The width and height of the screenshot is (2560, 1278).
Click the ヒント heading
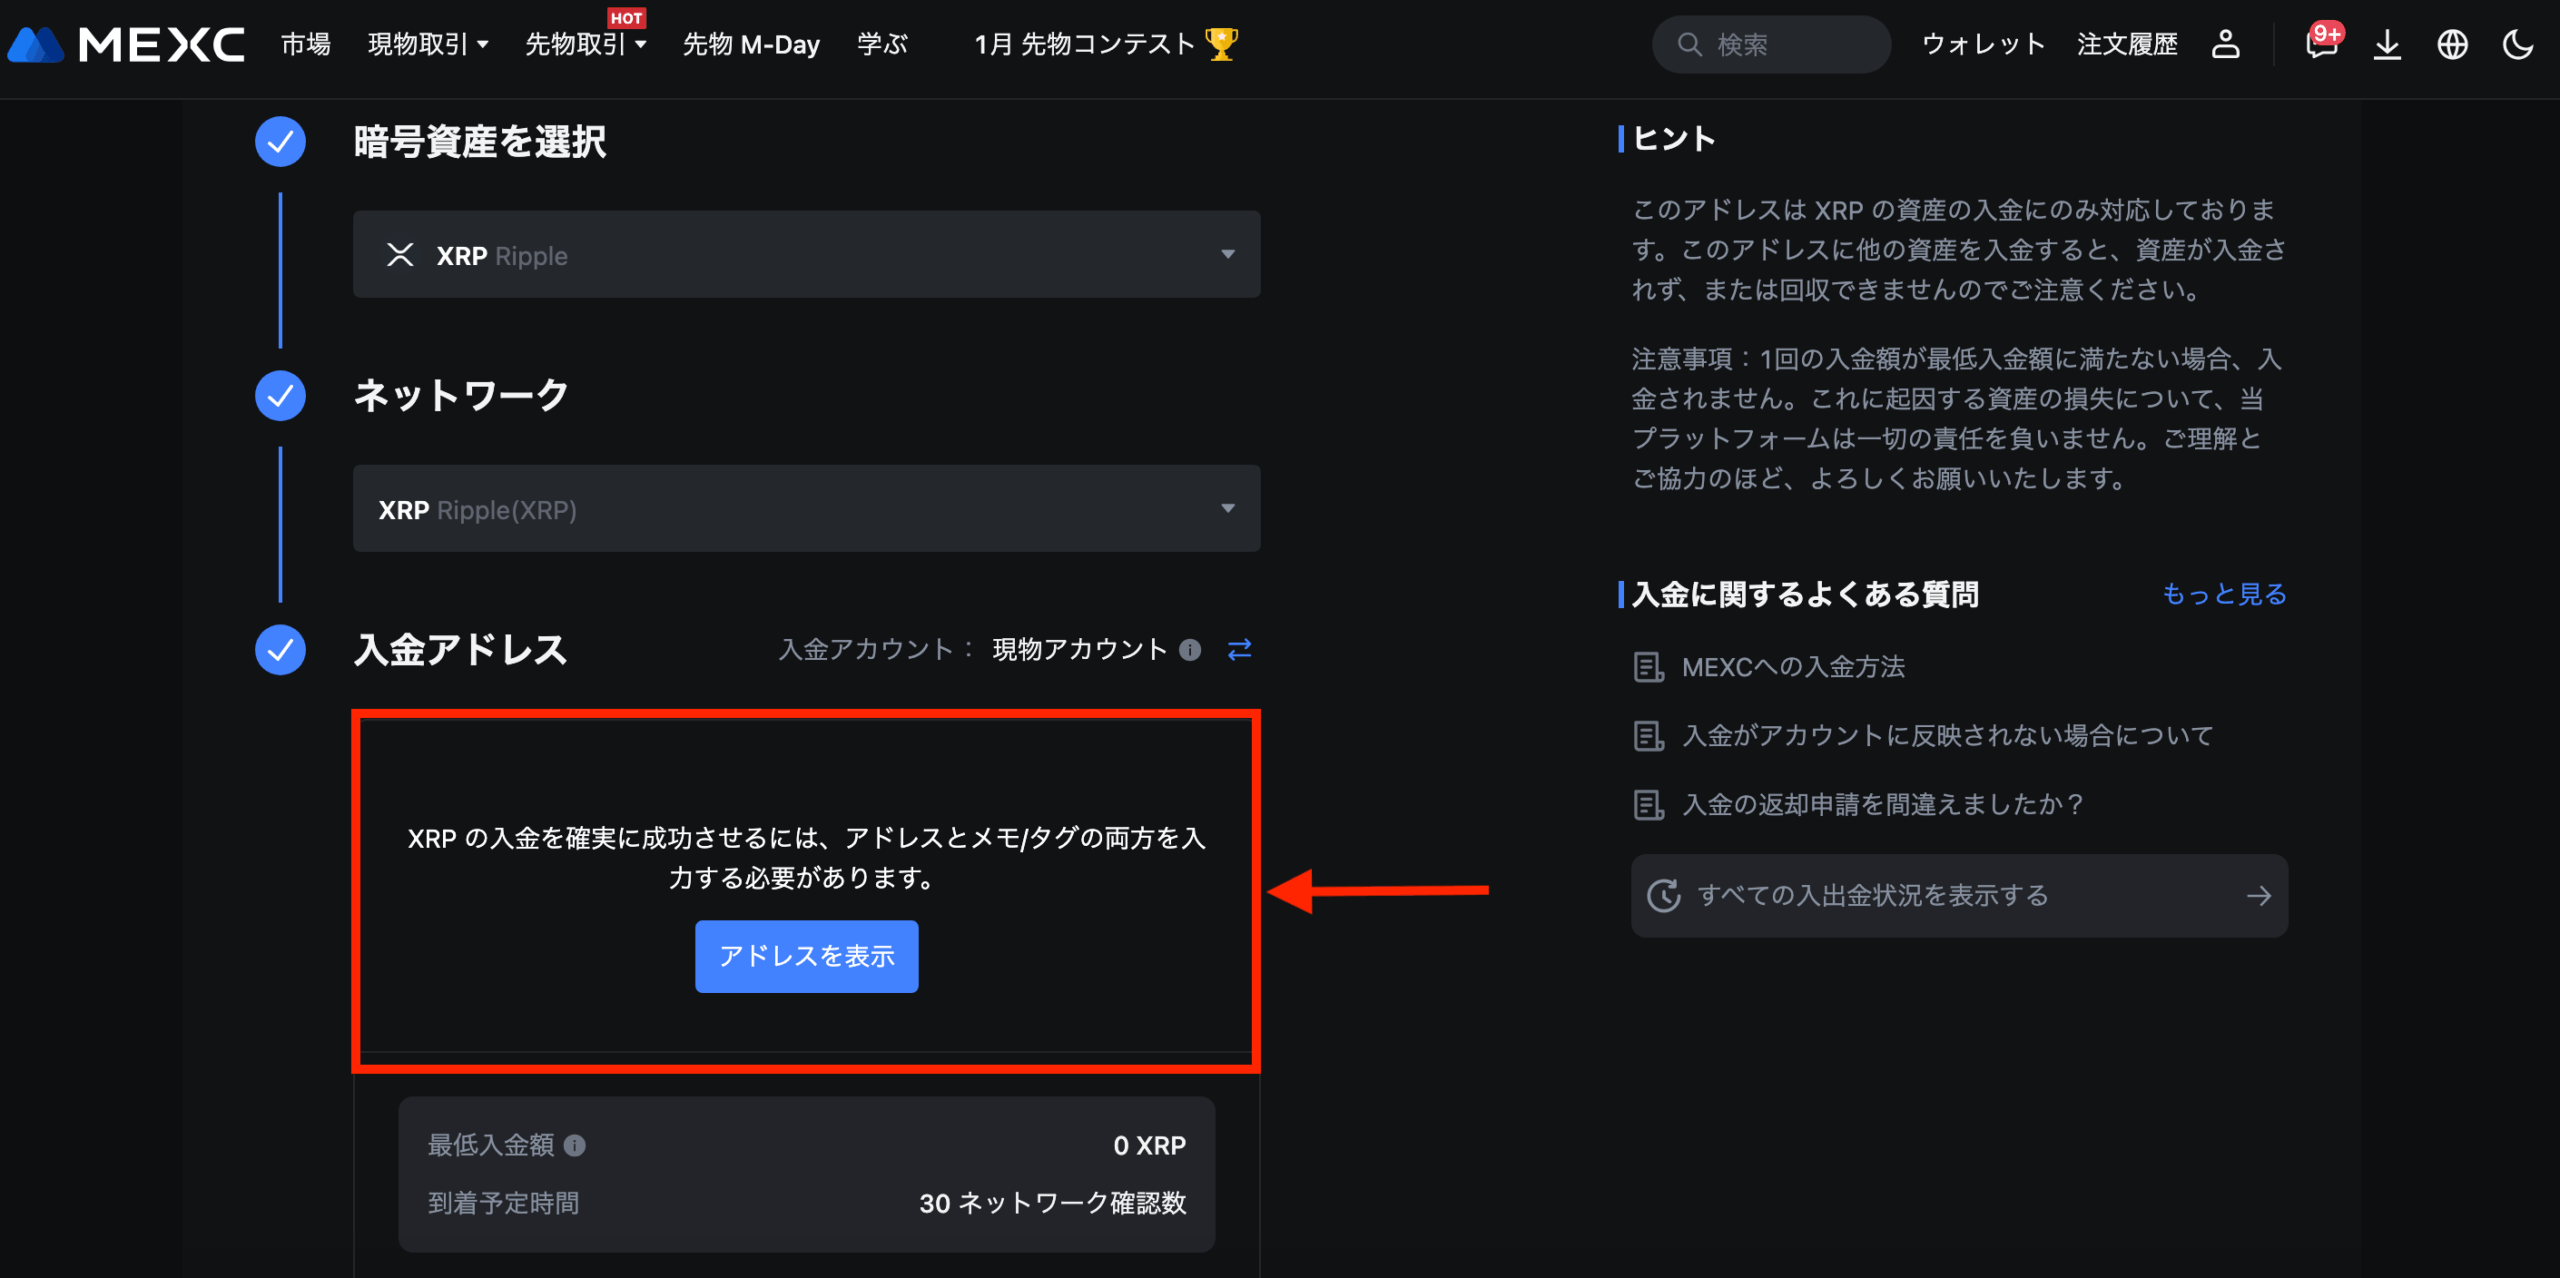point(1674,139)
